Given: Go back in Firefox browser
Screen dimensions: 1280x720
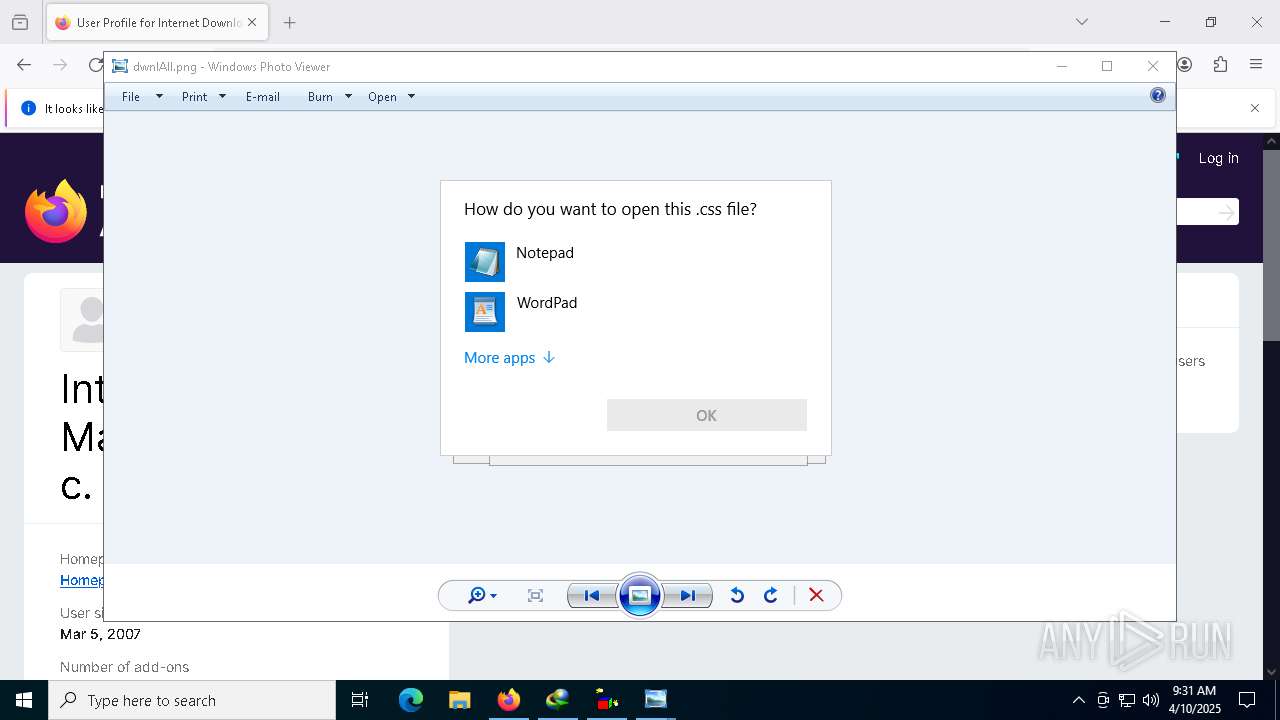Looking at the screenshot, I should pos(24,65).
